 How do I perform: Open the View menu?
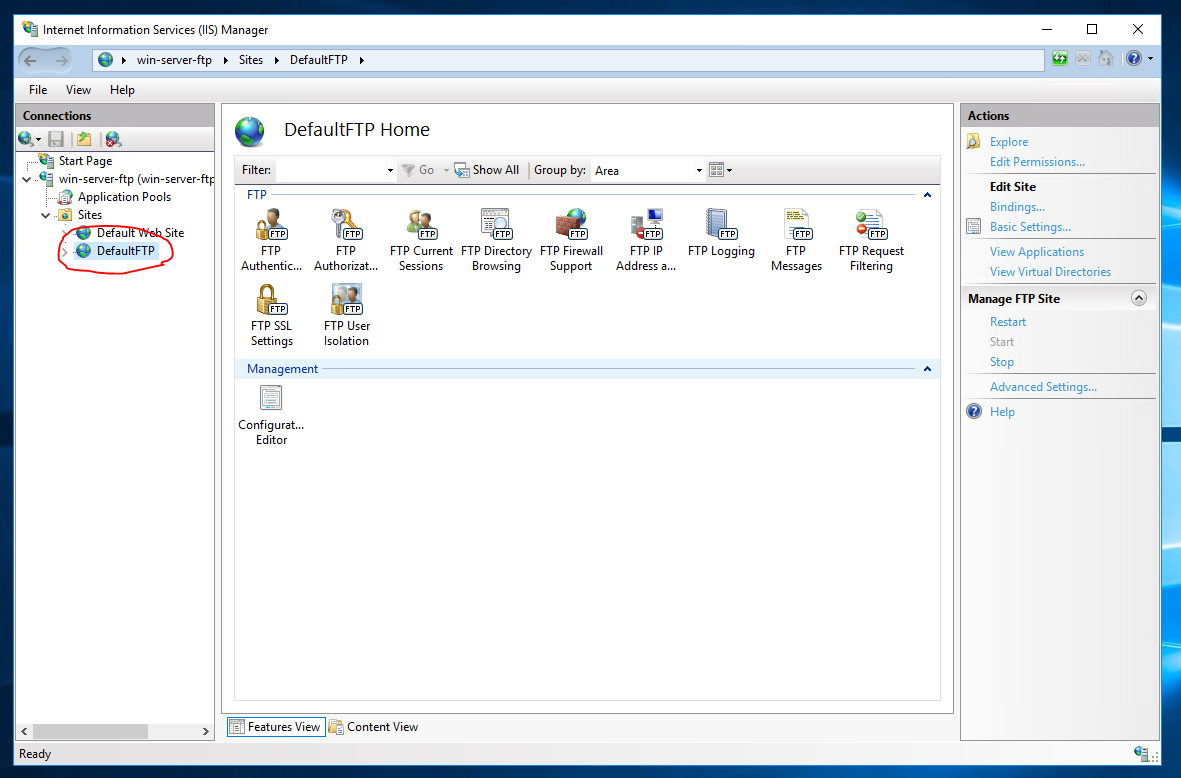pyautogui.click(x=78, y=90)
